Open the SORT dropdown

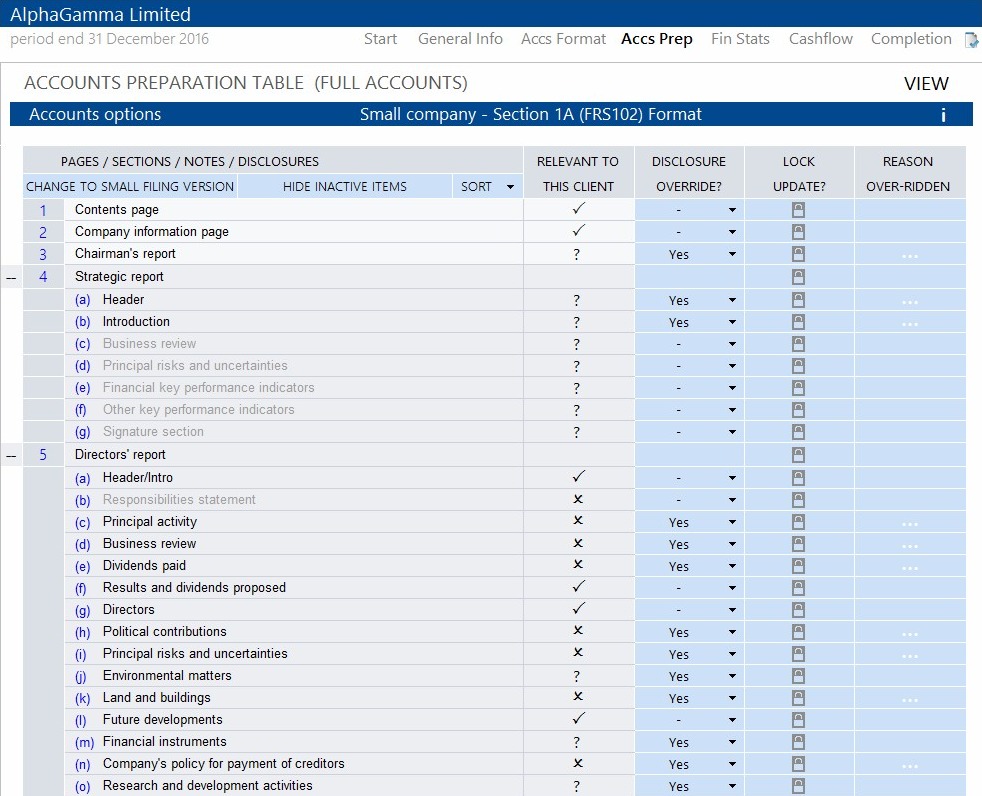487,187
